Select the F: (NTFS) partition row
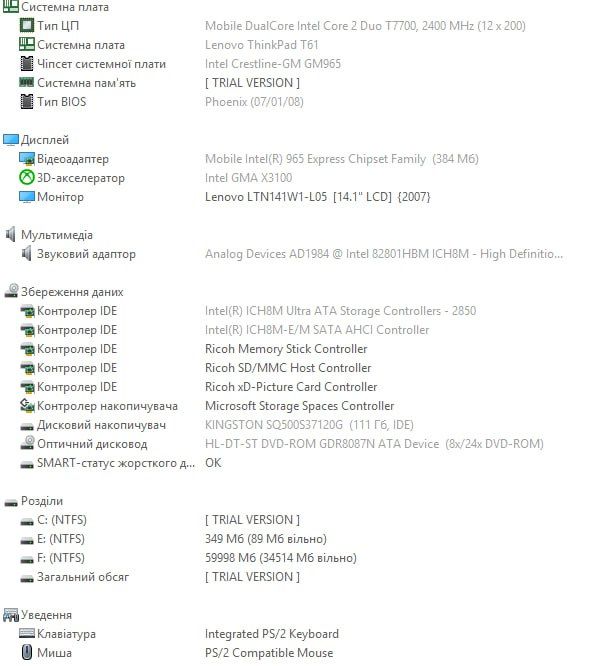The width and height of the screenshot is (598, 666). [61, 558]
